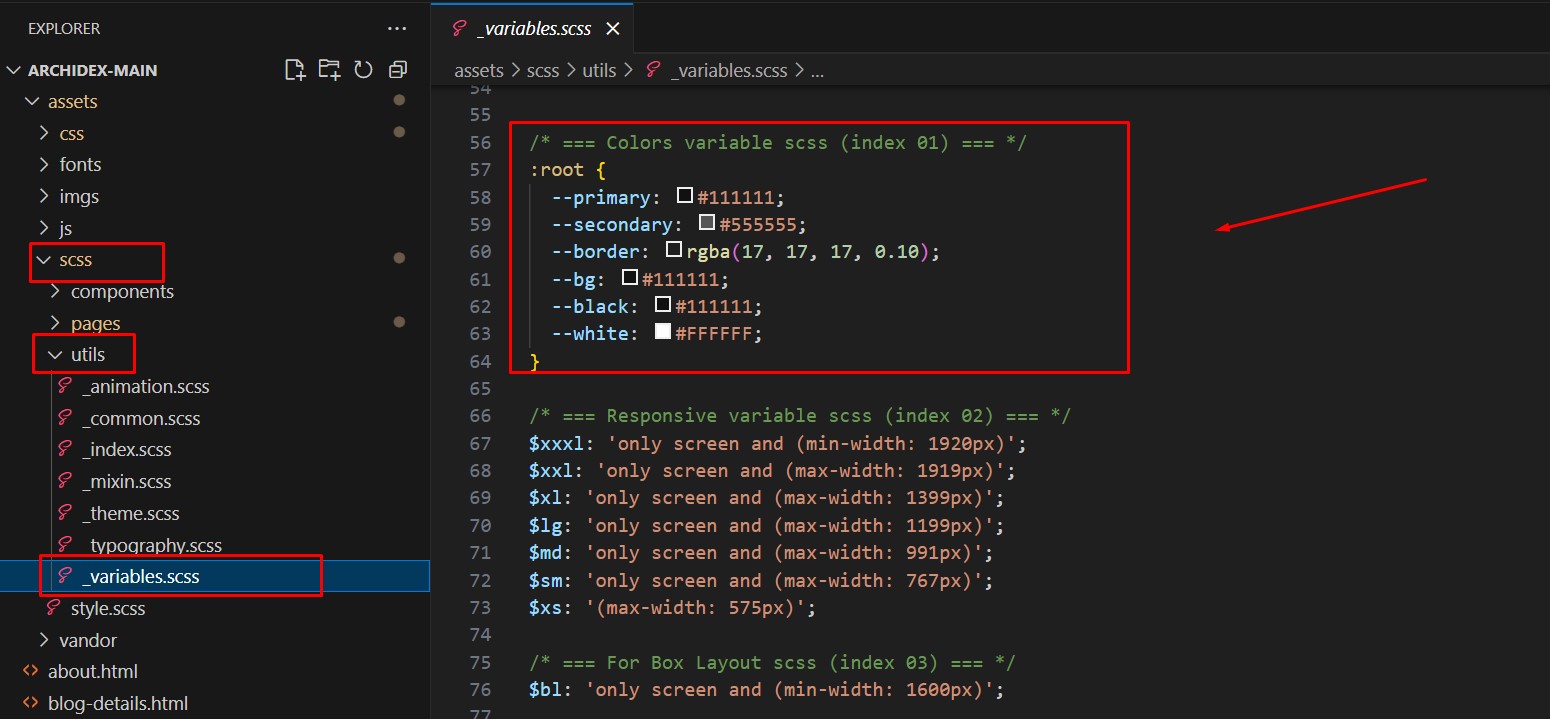Click the scss breadcrumb segment
Viewport: 1550px width, 719px height.
pyautogui.click(x=543, y=70)
